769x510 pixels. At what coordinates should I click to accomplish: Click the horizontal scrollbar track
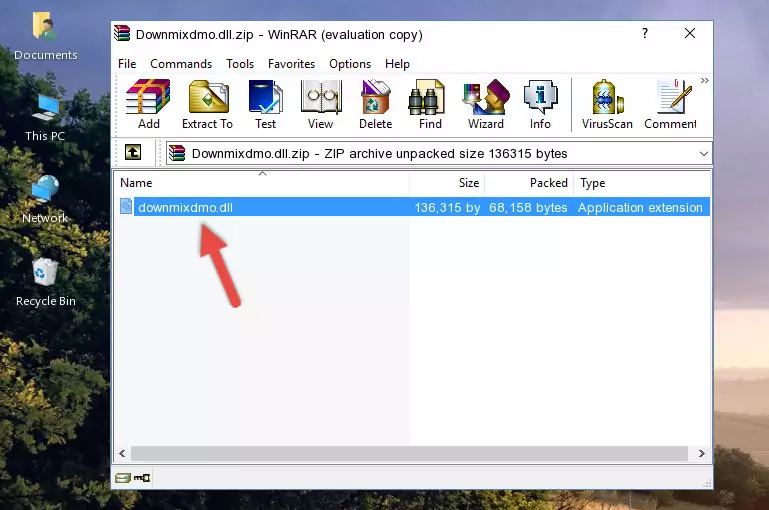[409, 454]
